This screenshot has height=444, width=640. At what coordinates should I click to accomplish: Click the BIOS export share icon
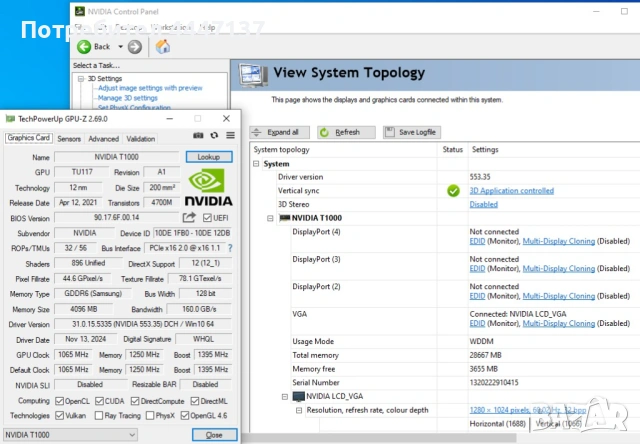click(189, 217)
